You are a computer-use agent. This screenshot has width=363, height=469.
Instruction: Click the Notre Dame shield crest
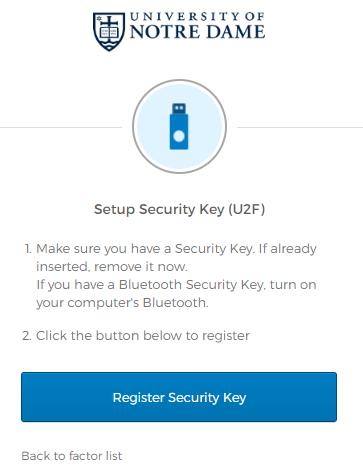109,32
